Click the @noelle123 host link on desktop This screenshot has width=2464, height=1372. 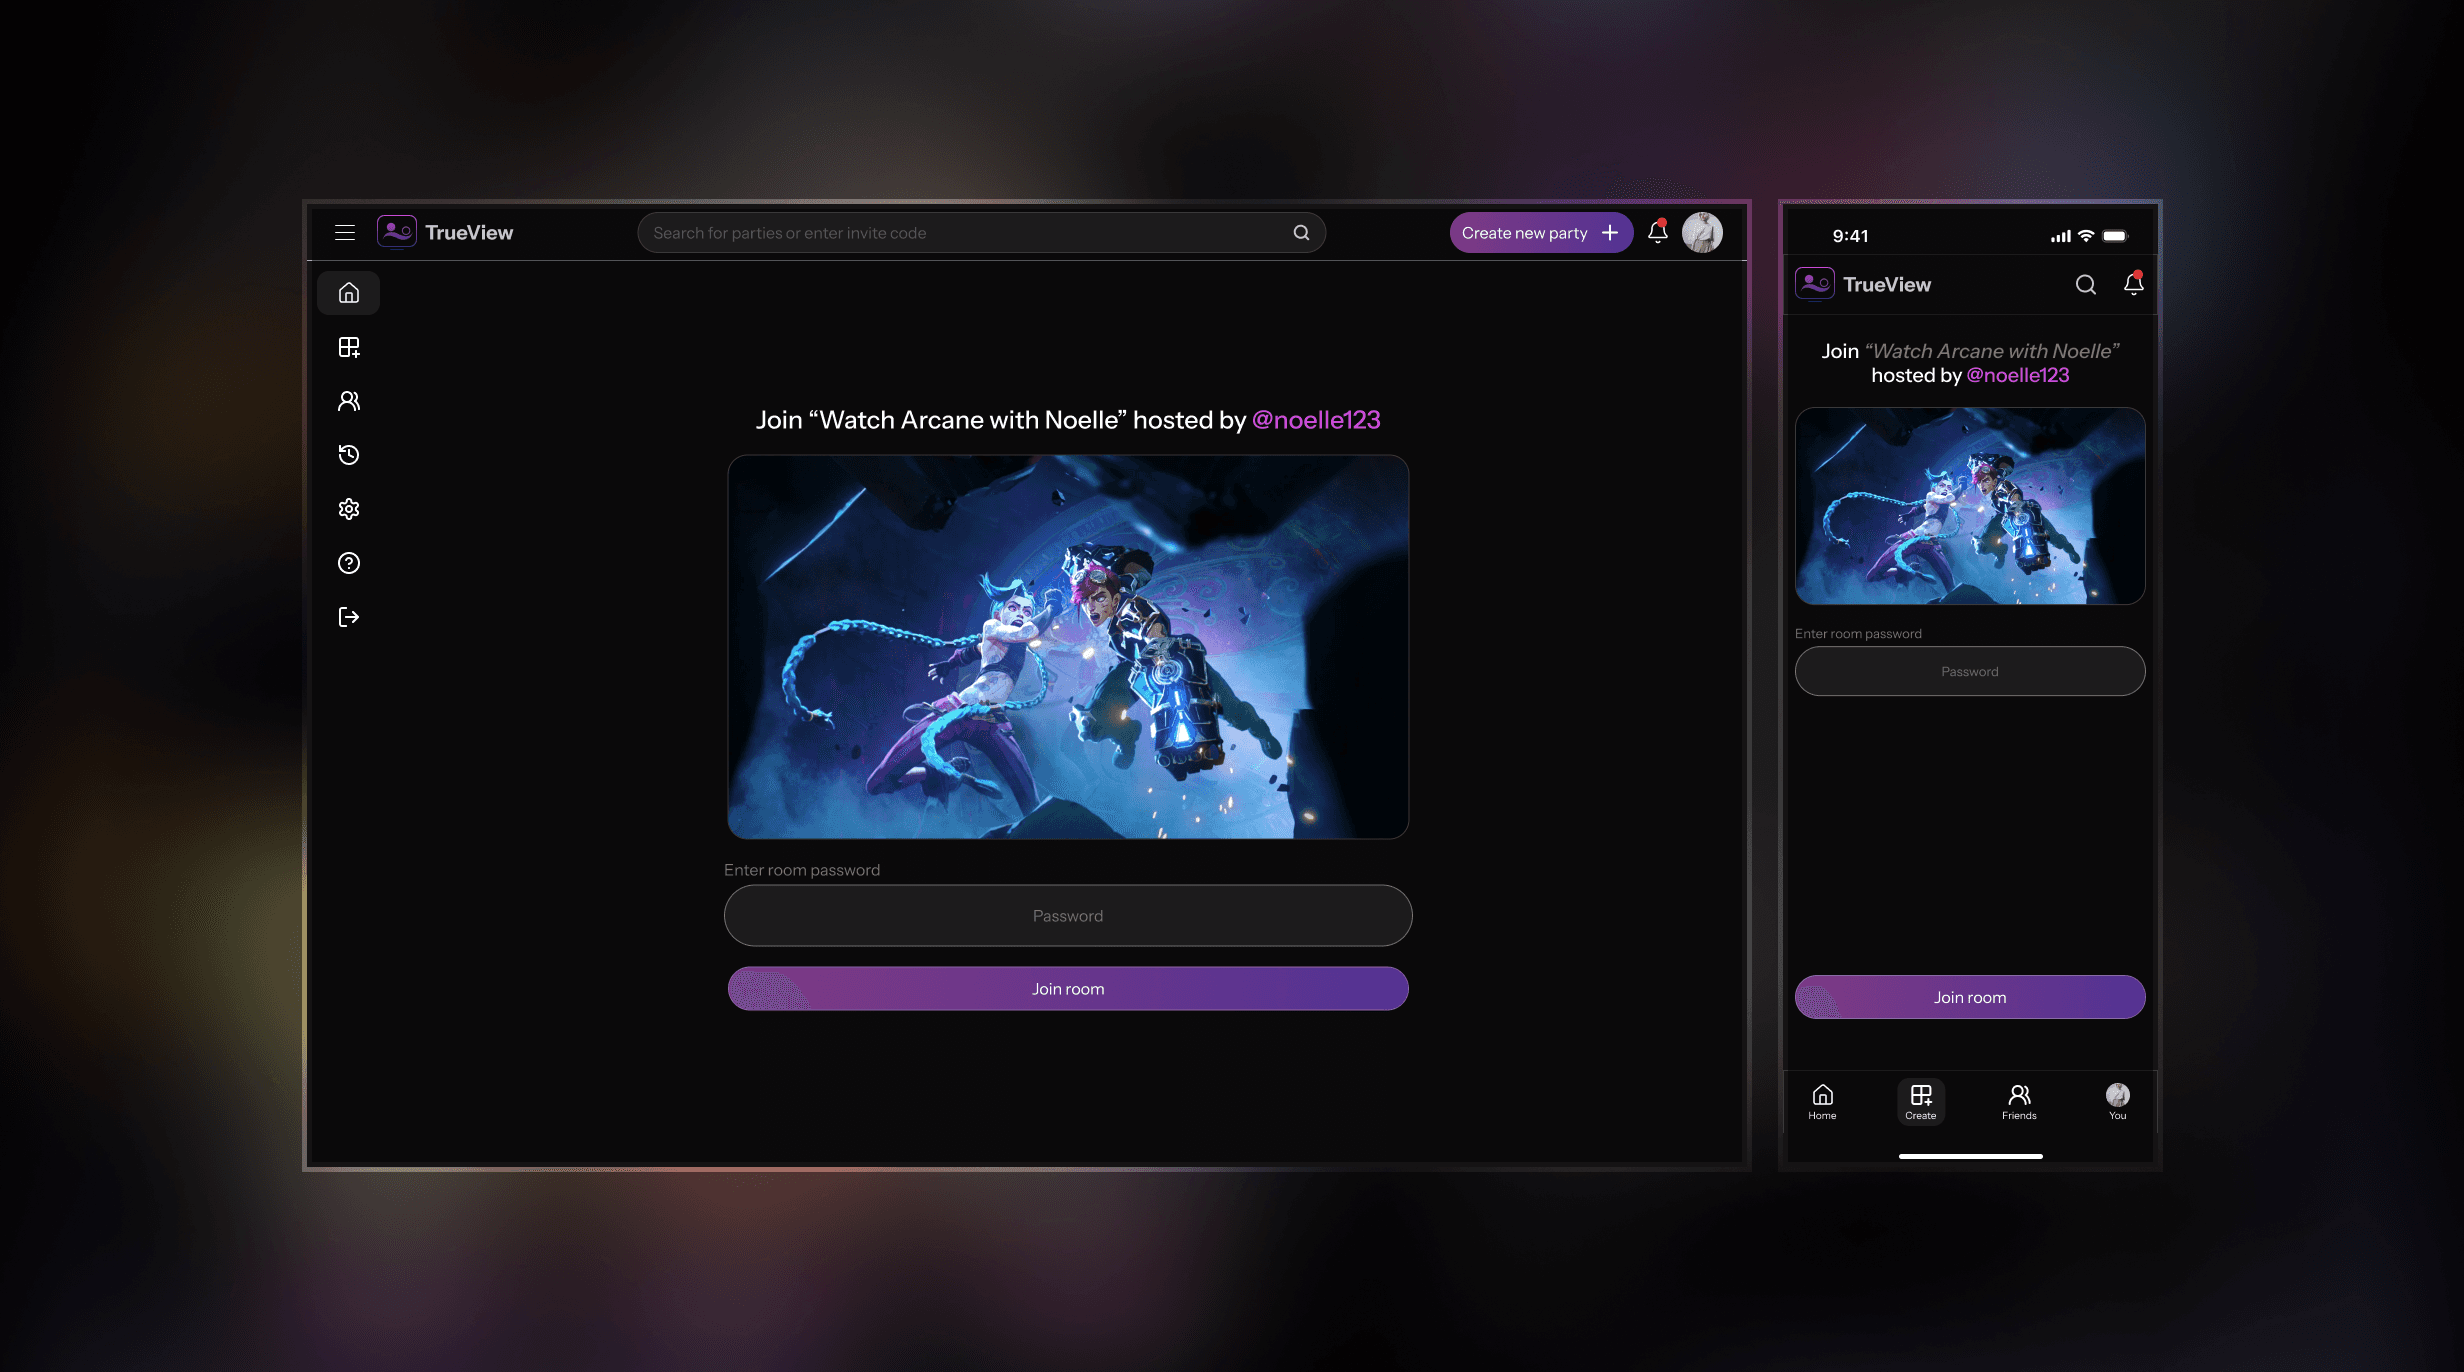pos(1316,420)
